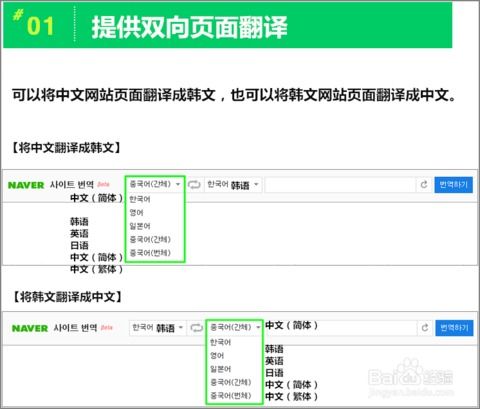The width and height of the screenshot is (480, 409).
Task: Click the refresh icon in lower toolbar
Action: 425,328
